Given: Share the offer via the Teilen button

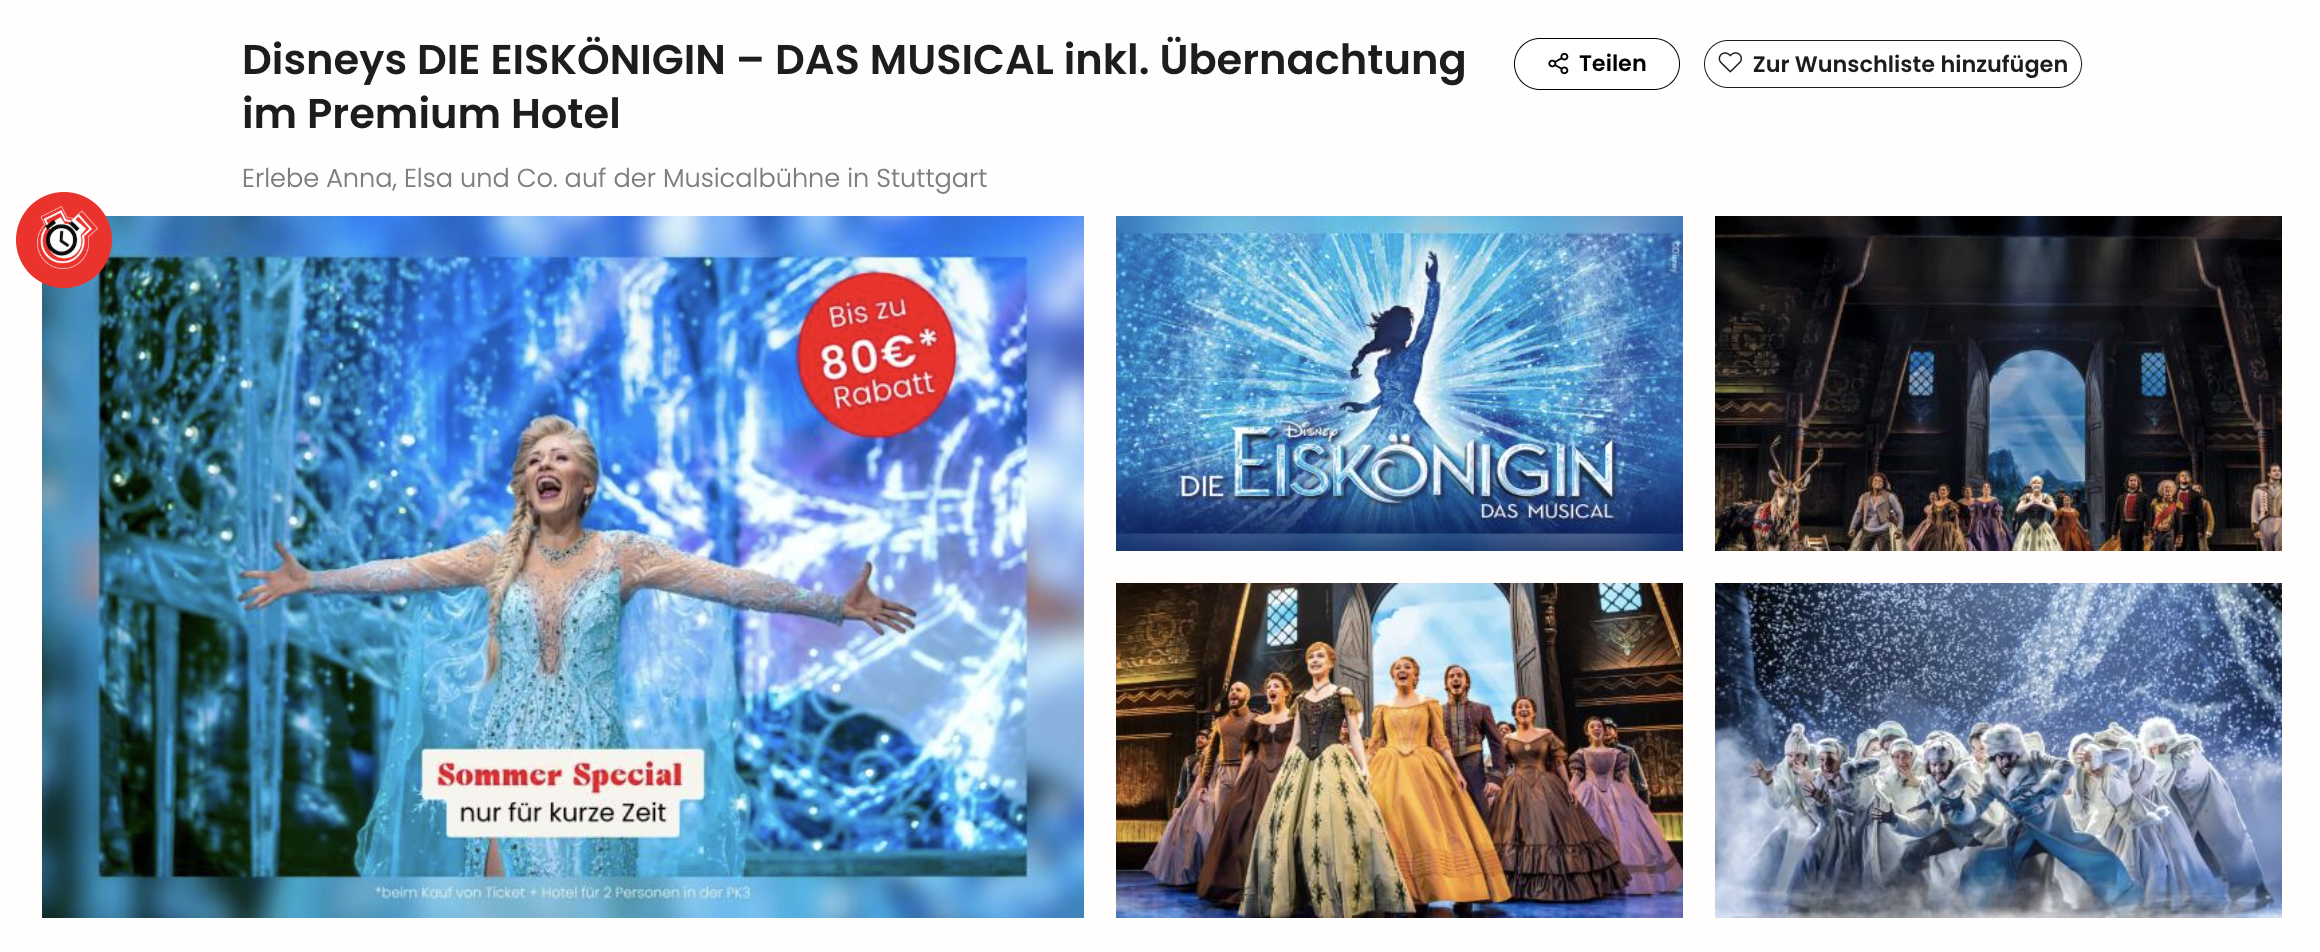Looking at the screenshot, I should (1596, 64).
